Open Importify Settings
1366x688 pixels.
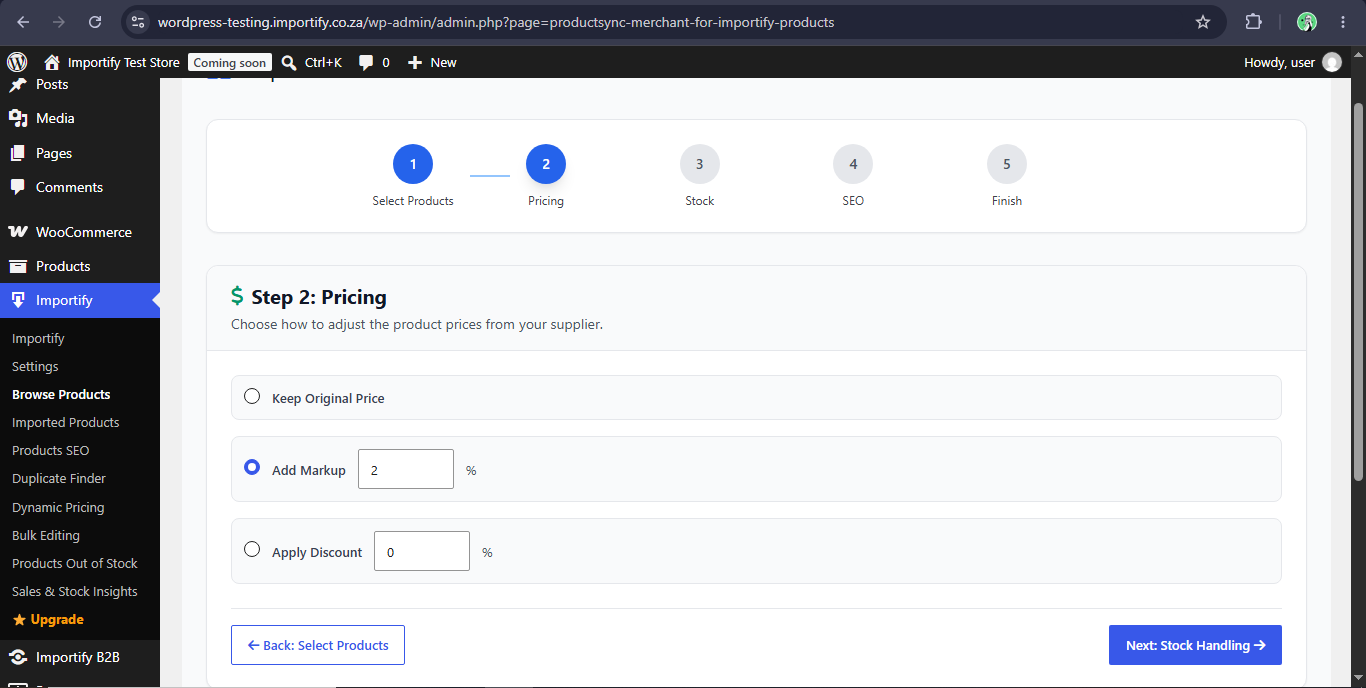pyautogui.click(x=35, y=366)
